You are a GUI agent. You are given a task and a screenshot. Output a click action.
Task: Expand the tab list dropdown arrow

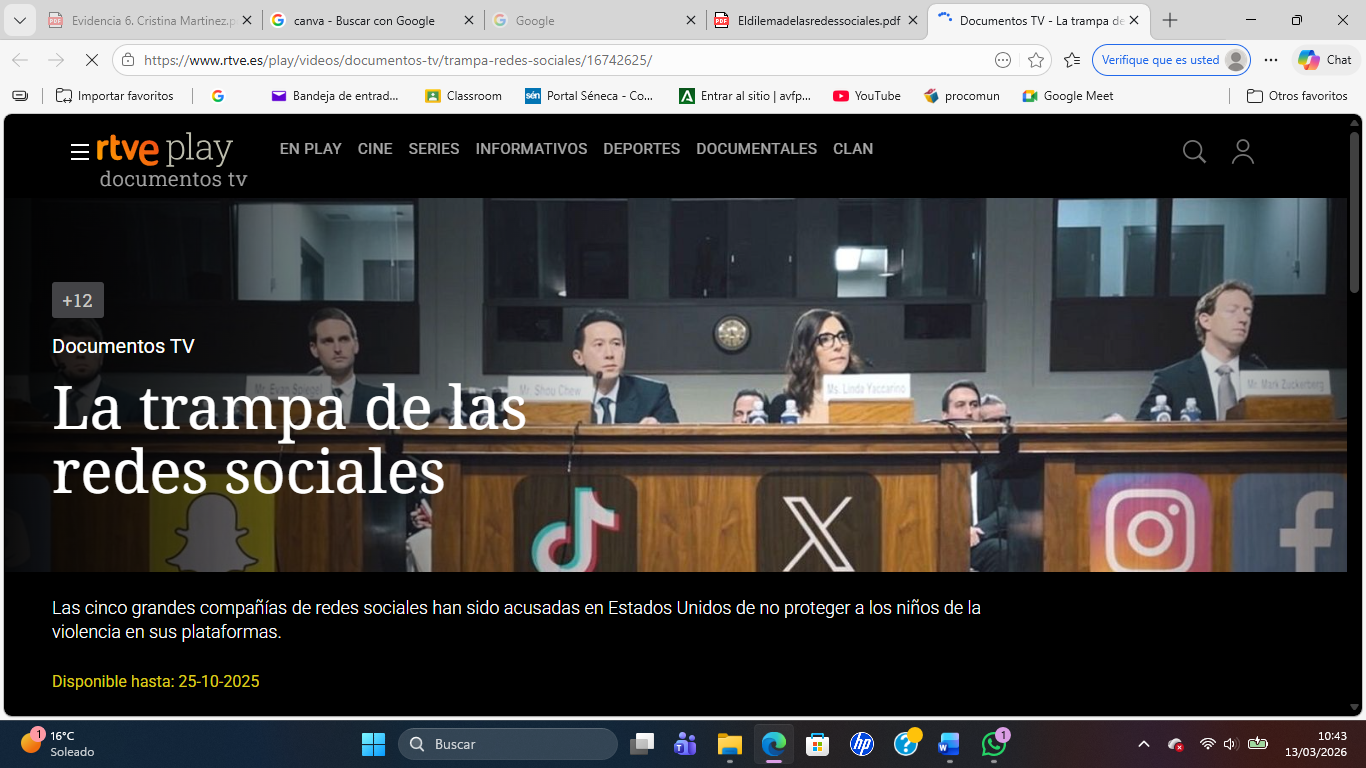point(20,21)
